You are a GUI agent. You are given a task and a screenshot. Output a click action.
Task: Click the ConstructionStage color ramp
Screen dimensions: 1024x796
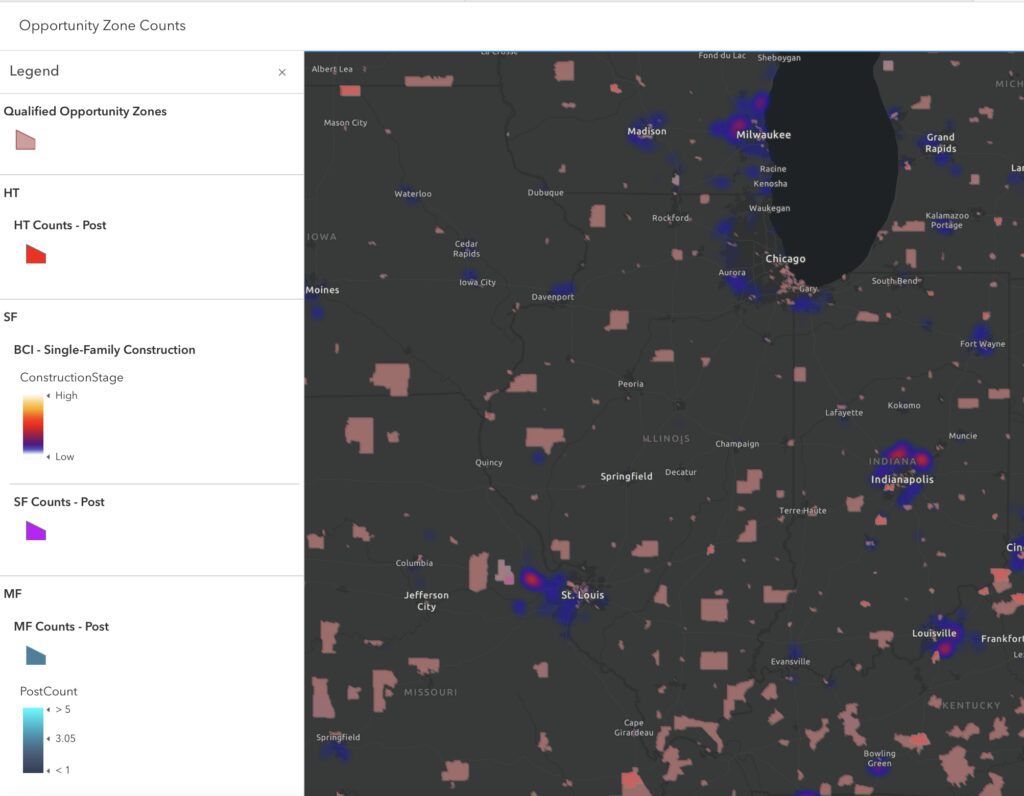point(33,424)
